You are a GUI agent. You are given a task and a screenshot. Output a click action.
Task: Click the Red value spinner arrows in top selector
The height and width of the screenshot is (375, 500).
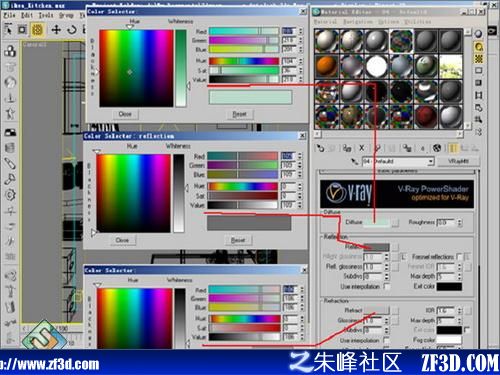click(x=300, y=31)
